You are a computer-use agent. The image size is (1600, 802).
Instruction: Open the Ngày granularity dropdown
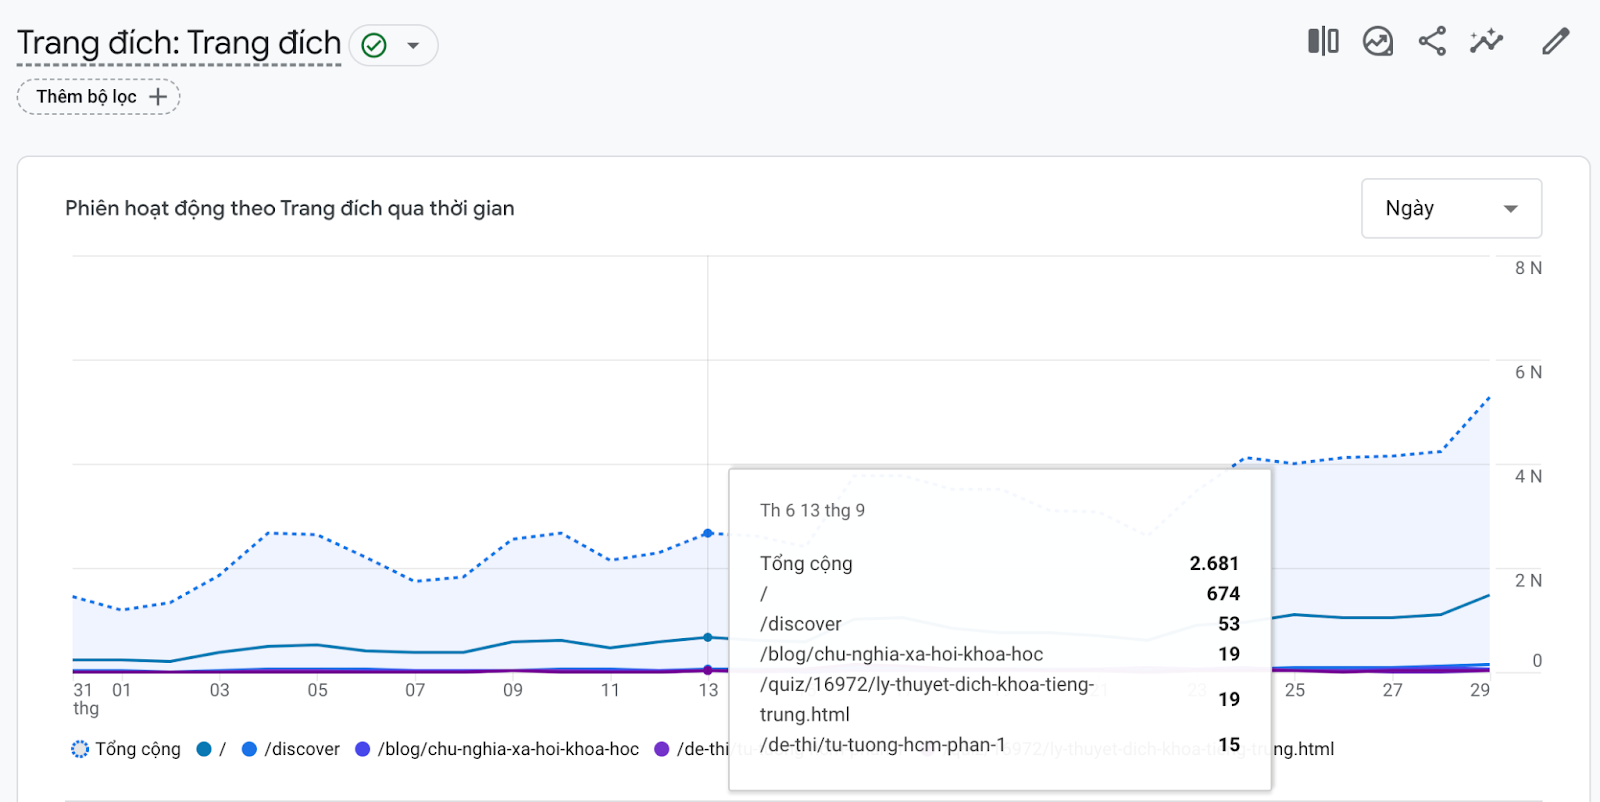[x=1451, y=208]
